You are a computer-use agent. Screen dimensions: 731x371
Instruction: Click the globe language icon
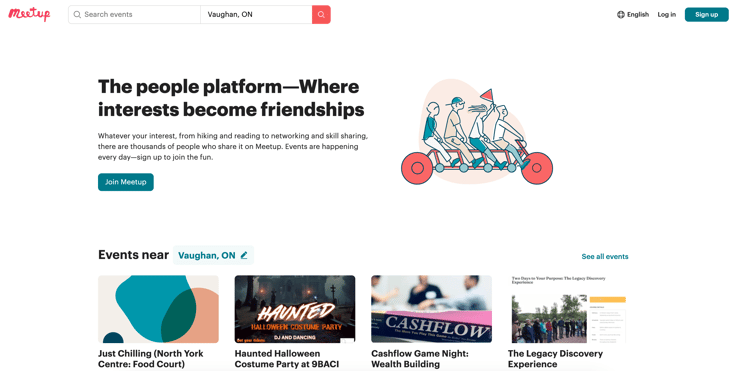pos(621,14)
